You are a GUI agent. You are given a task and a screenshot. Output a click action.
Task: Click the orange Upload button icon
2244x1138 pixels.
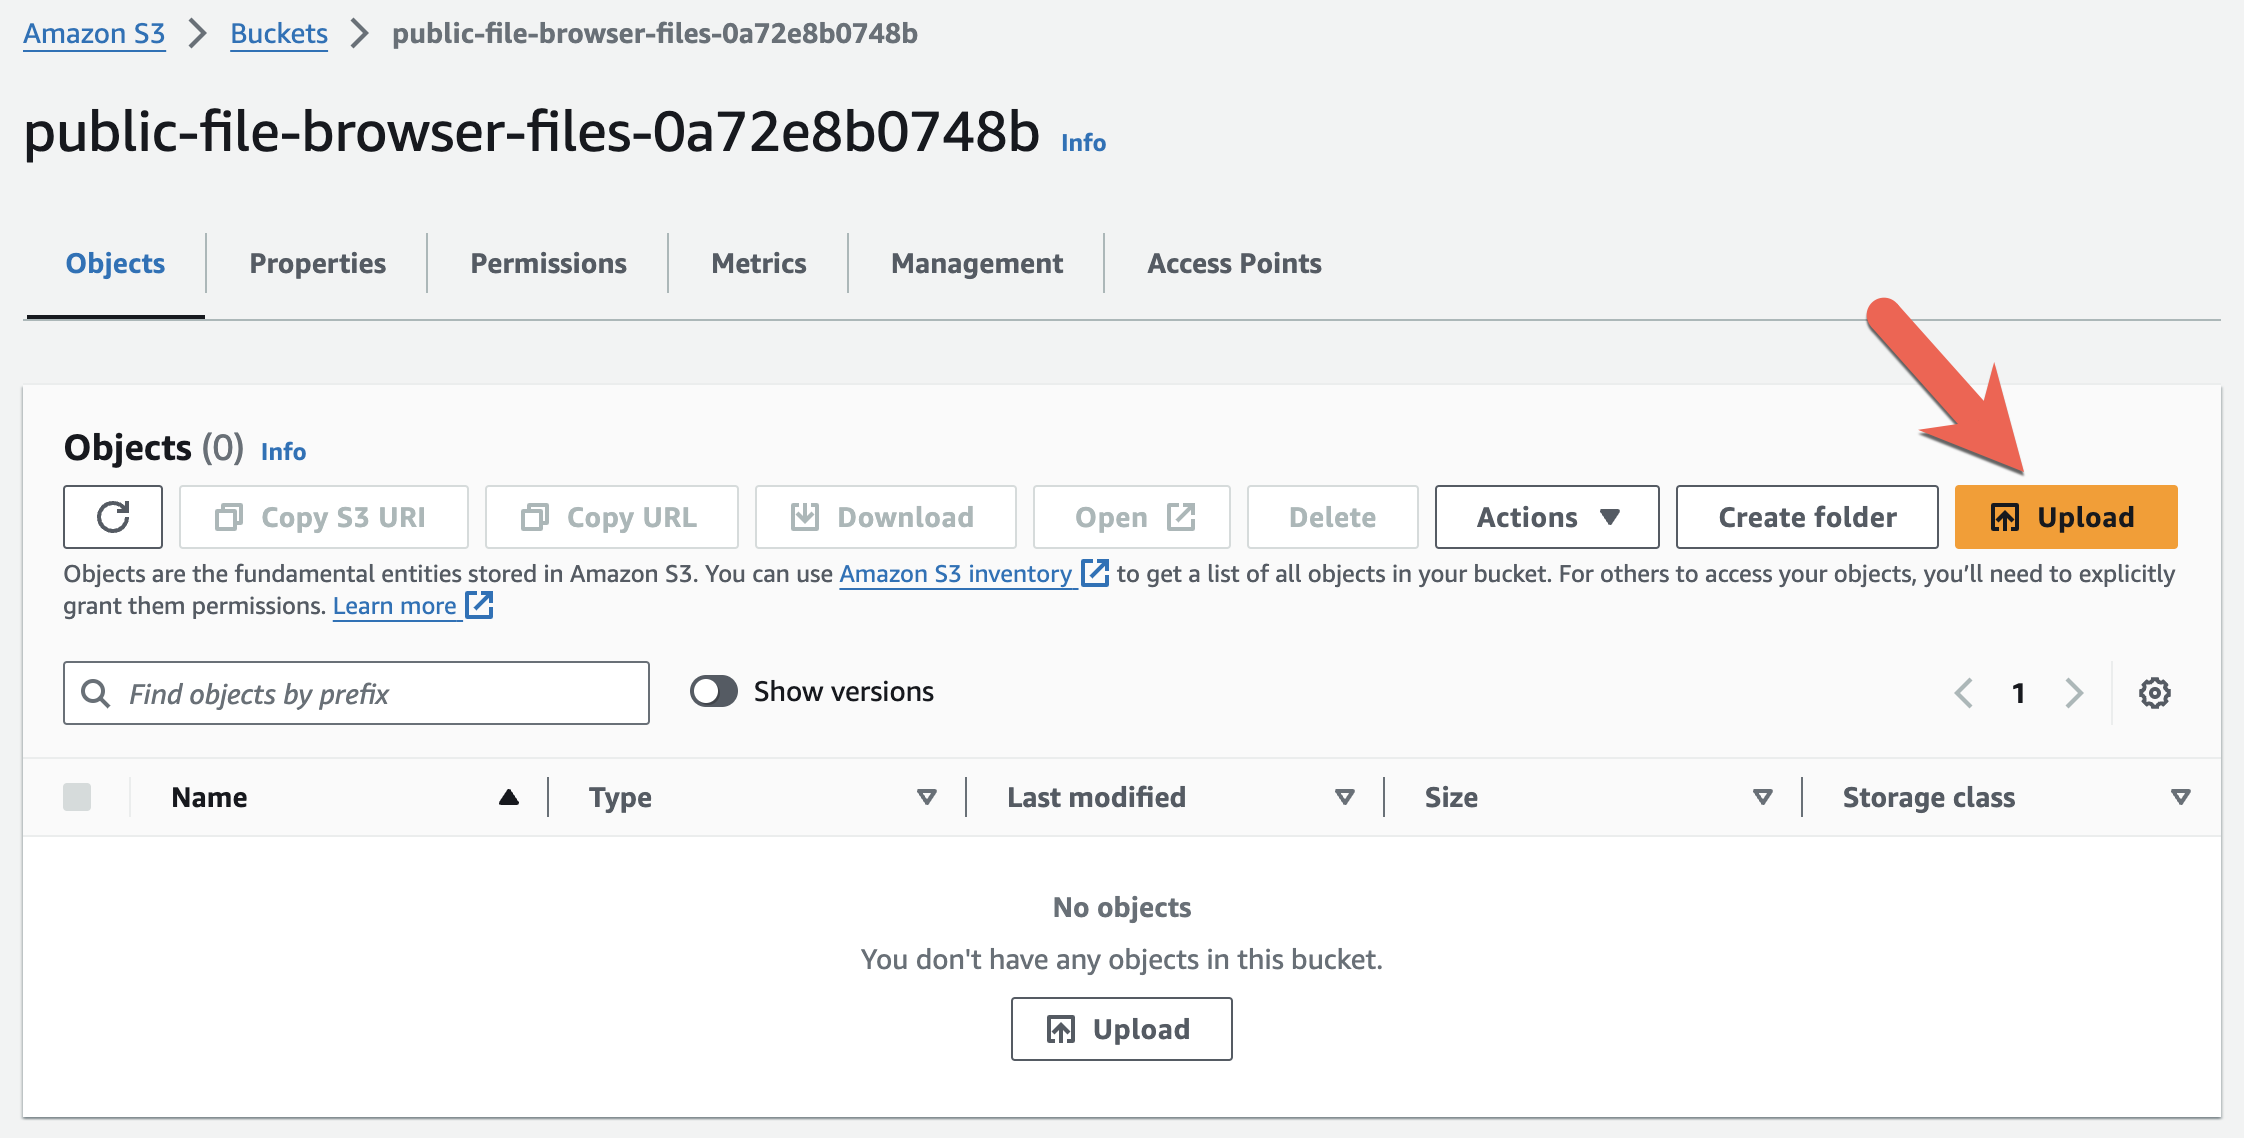[2005, 517]
